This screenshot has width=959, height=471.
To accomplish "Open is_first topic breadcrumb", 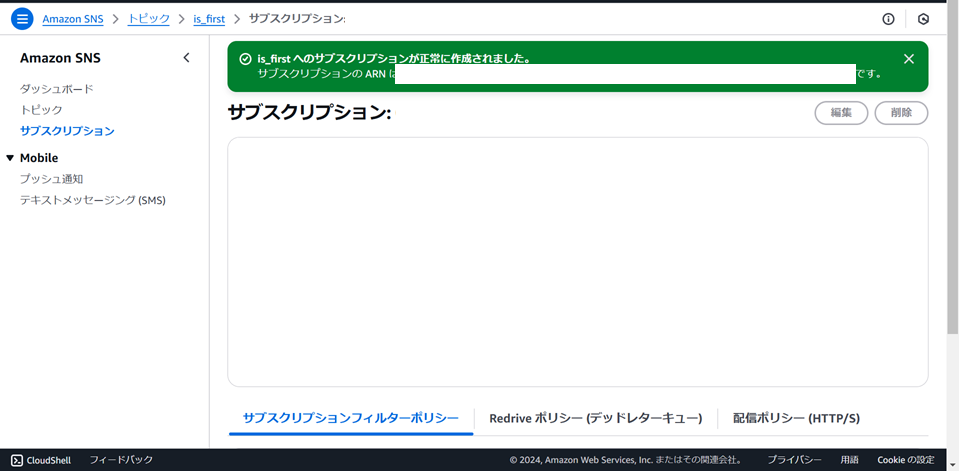I will coord(209,19).
